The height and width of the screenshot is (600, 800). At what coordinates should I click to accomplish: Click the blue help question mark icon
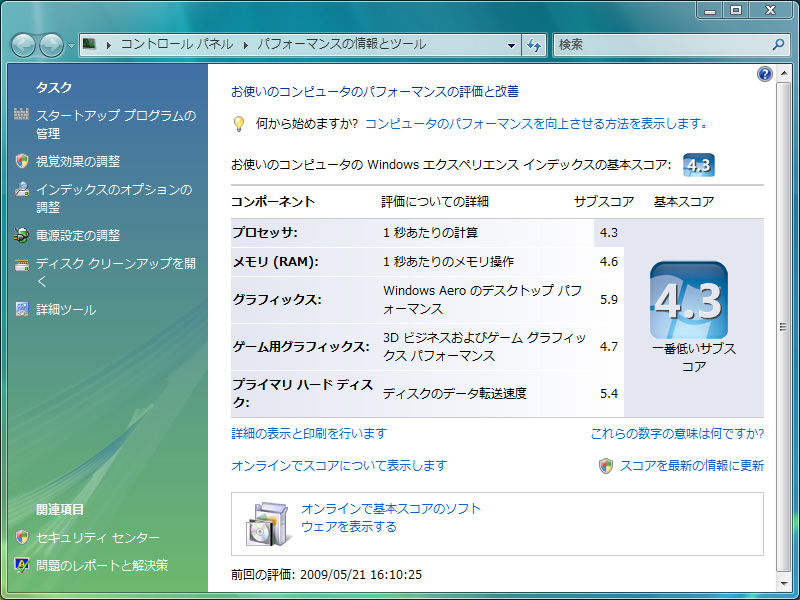pyautogui.click(x=765, y=75)
